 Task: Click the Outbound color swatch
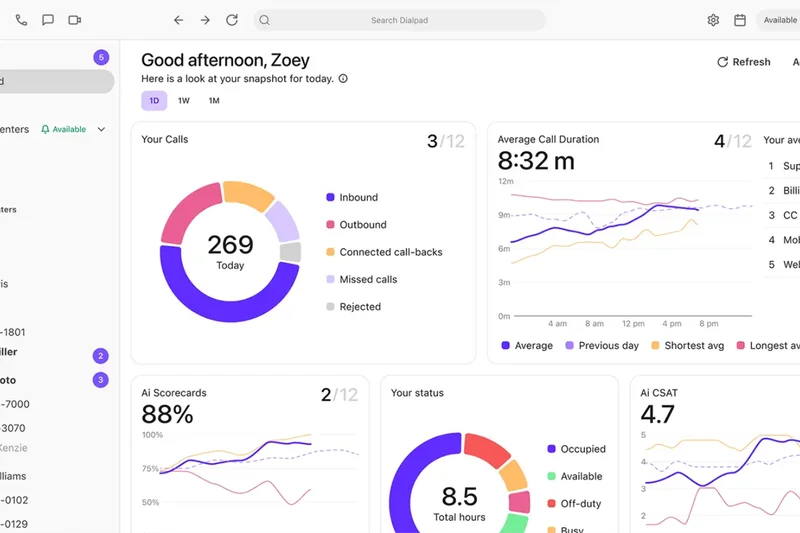coord(330,225)
